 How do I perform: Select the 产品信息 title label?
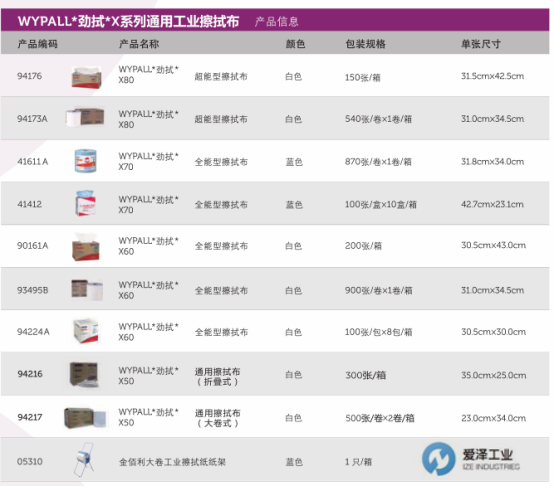point(277,22)
